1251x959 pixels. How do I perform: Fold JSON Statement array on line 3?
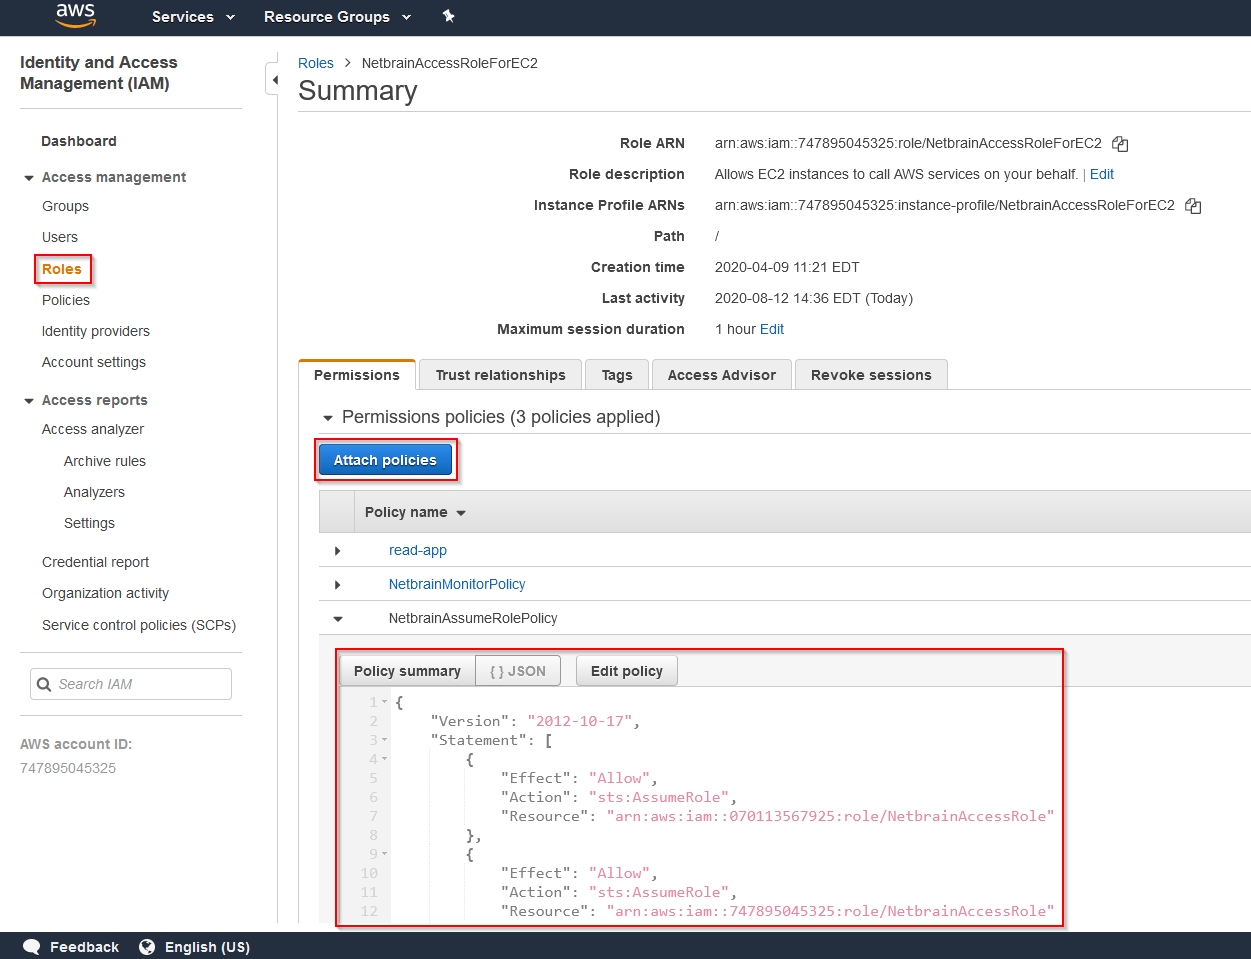click(384, 741)
